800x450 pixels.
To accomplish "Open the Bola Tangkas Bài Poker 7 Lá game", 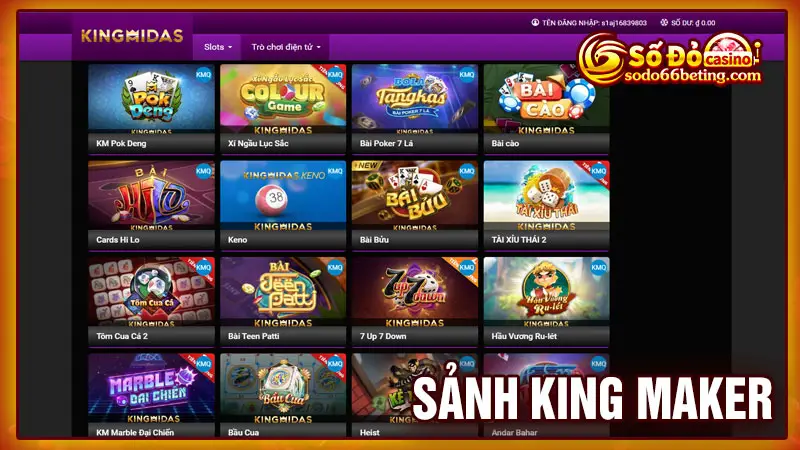I will [x=415, y=98].
